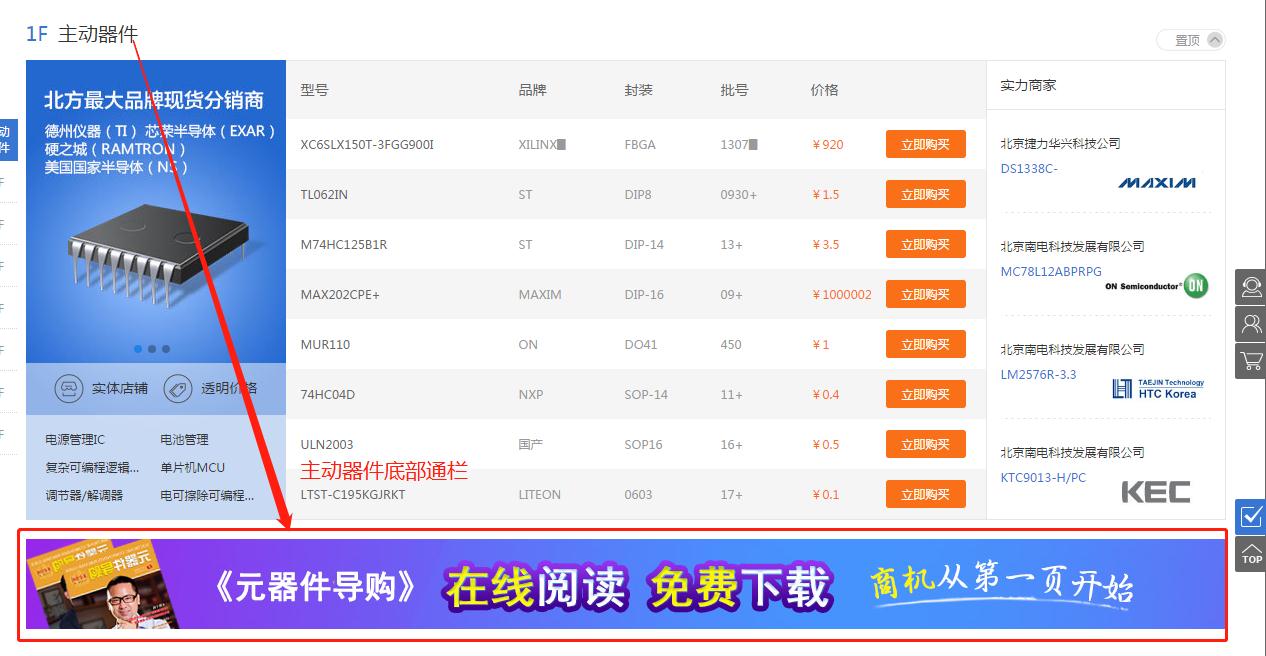
Task: Select model TL062IN in the table
Action: pyautogui.click(x=324, y=194)
